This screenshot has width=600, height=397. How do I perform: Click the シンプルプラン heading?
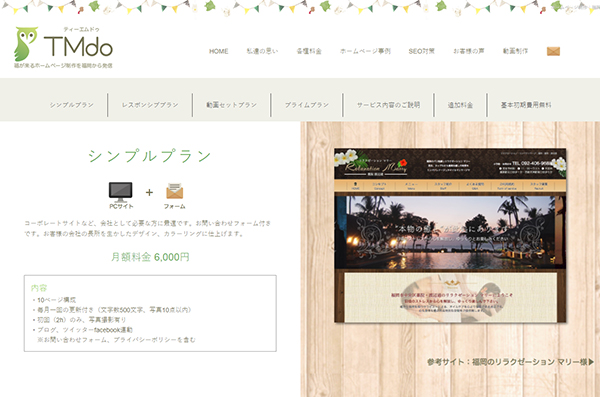150,156
